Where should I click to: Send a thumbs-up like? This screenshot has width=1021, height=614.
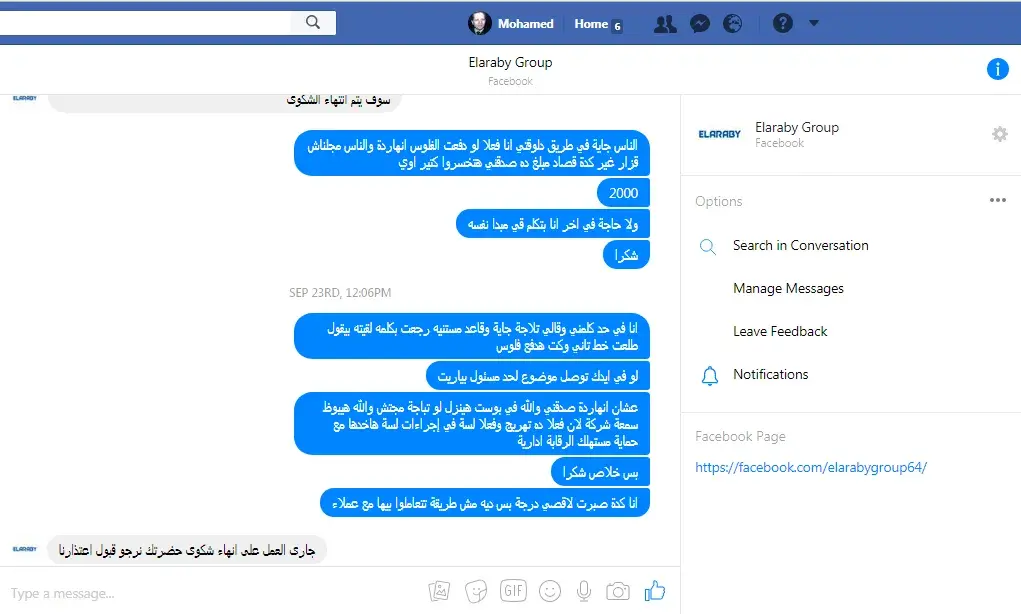tap(654, 591)
